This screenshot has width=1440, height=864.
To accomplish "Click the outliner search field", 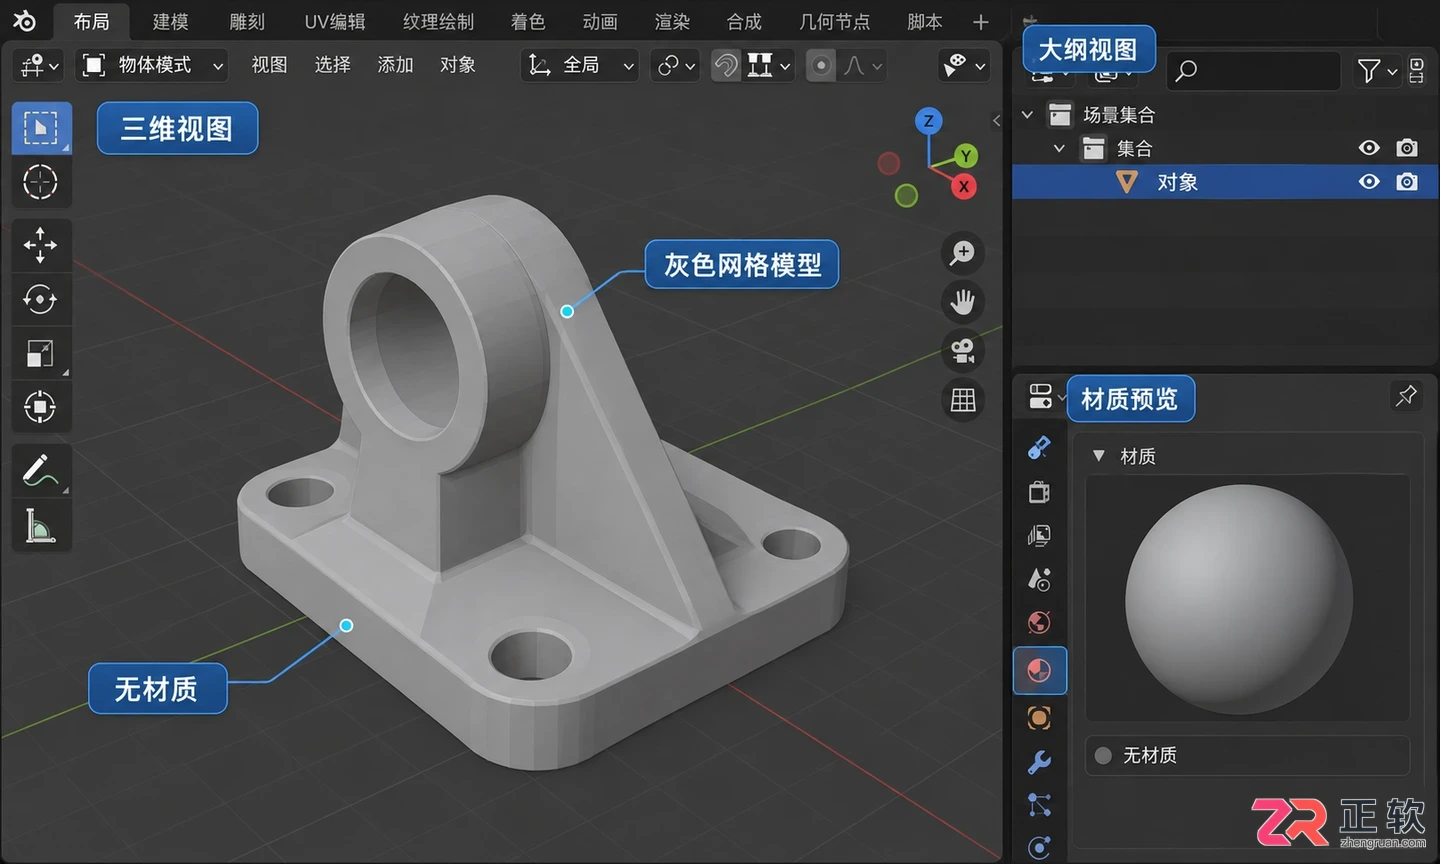I will pos(1253,71).
